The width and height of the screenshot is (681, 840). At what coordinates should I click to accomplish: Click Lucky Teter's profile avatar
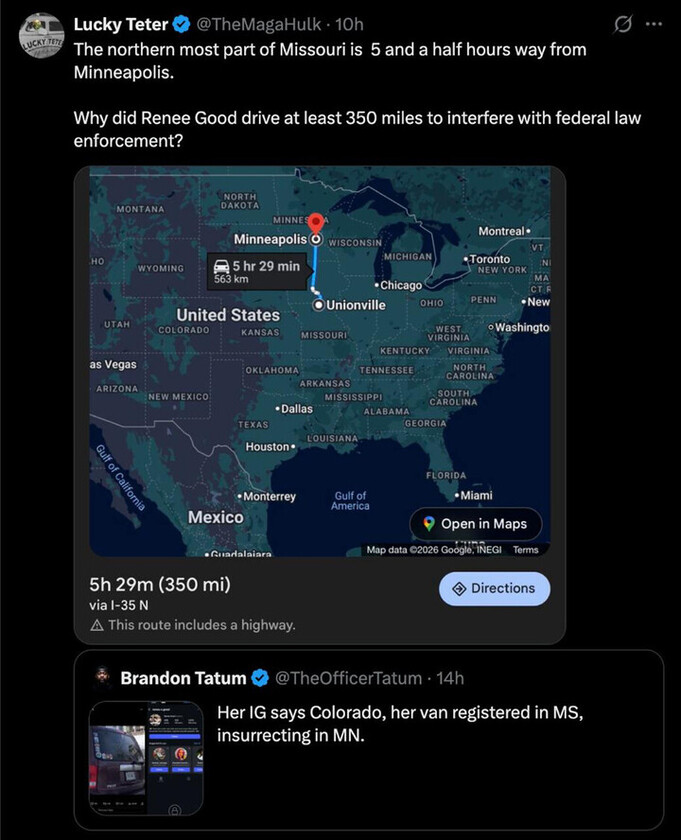(42, 36)
